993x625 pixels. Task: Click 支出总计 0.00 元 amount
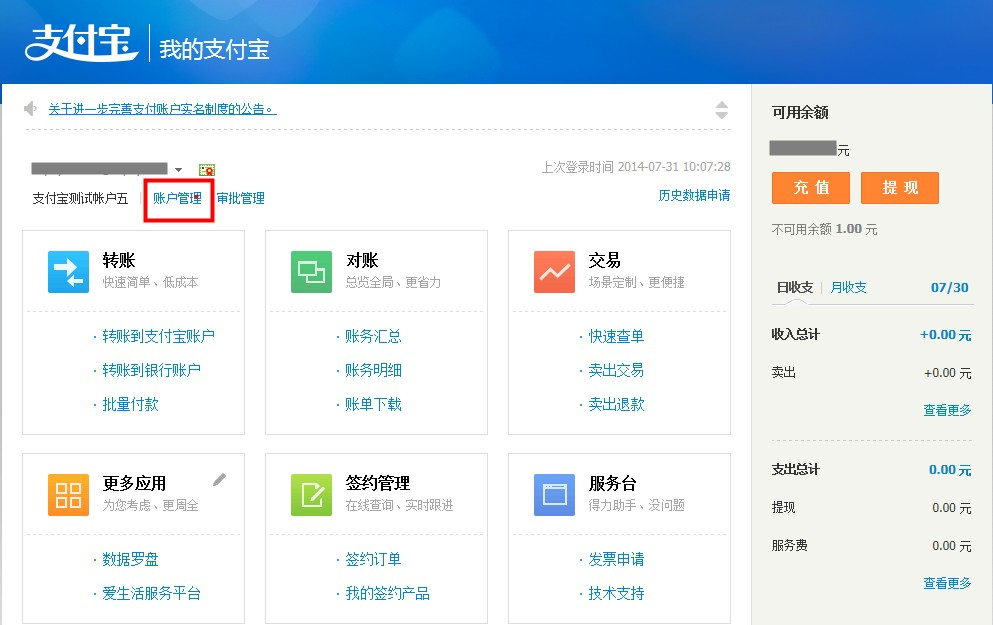[950, 470]
